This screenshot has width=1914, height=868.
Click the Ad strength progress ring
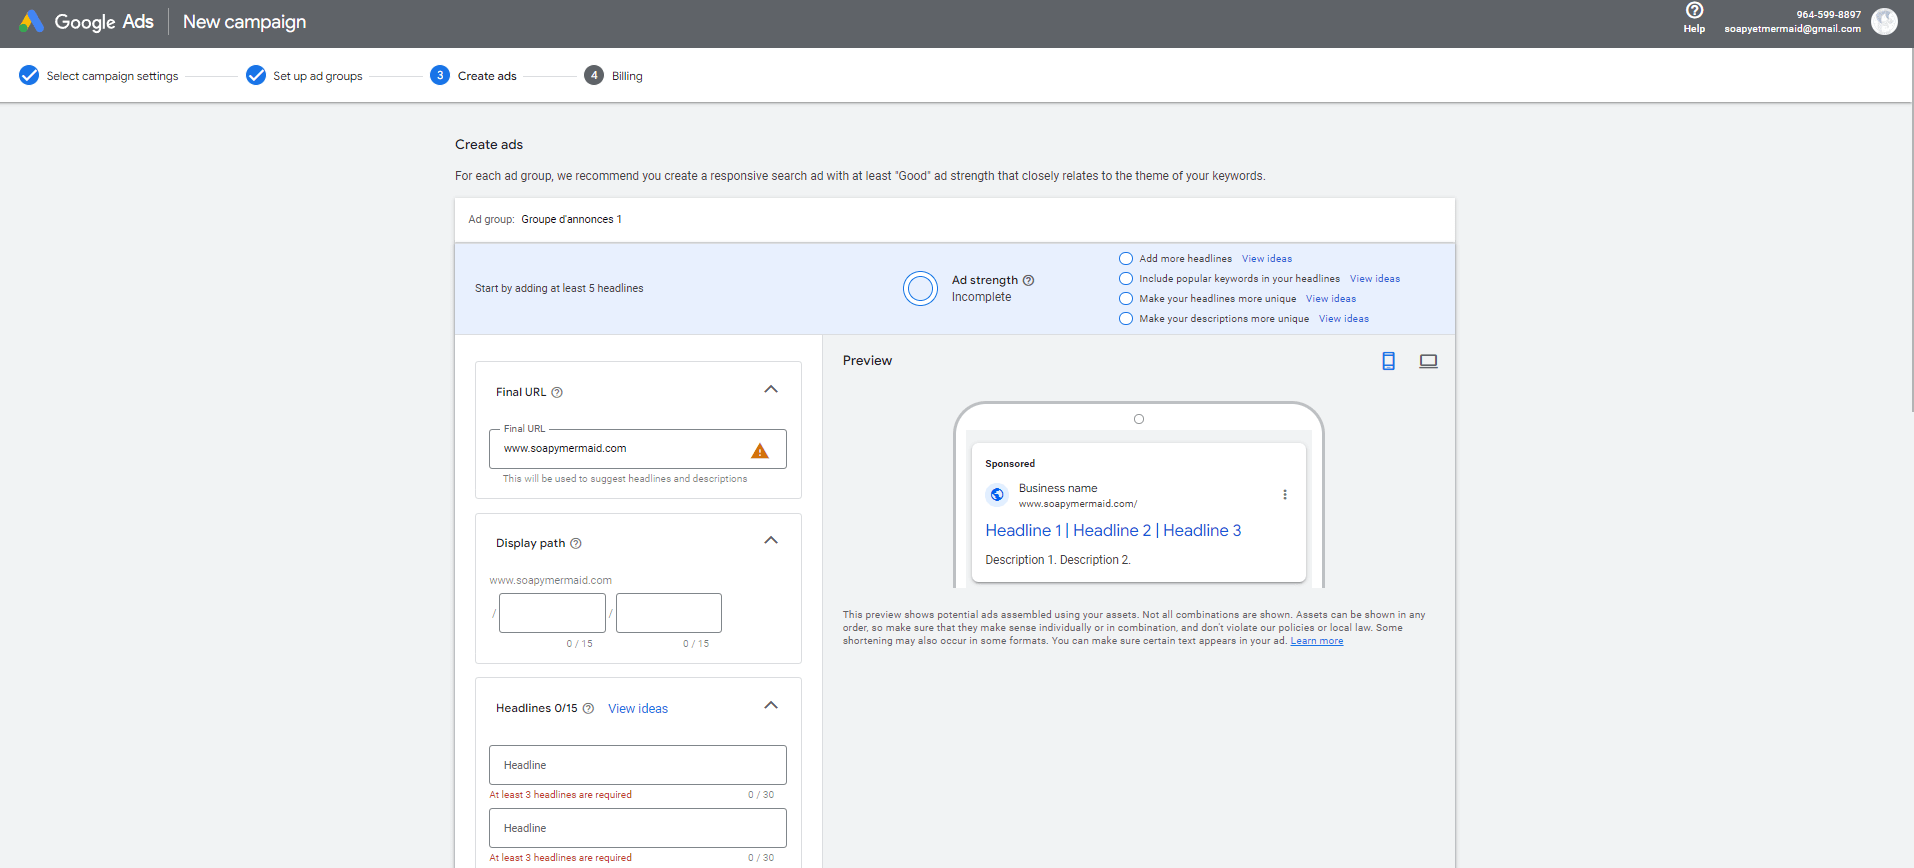[920, 288]
